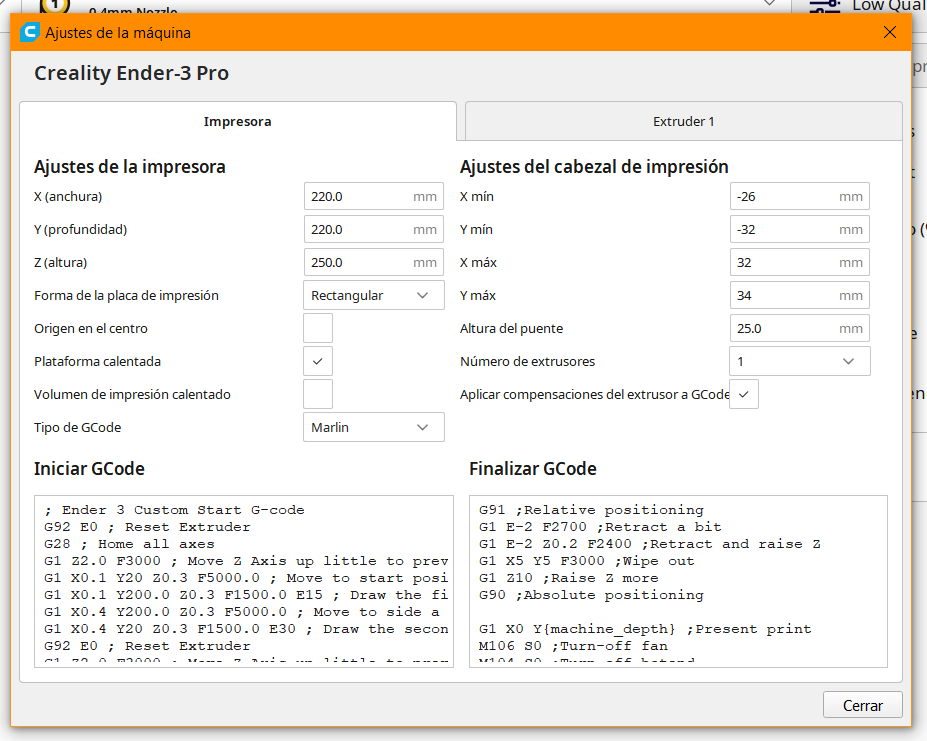927x741 pixels.
Task: Open the Forma de la placa dropdown
Action: click(374, 295)
